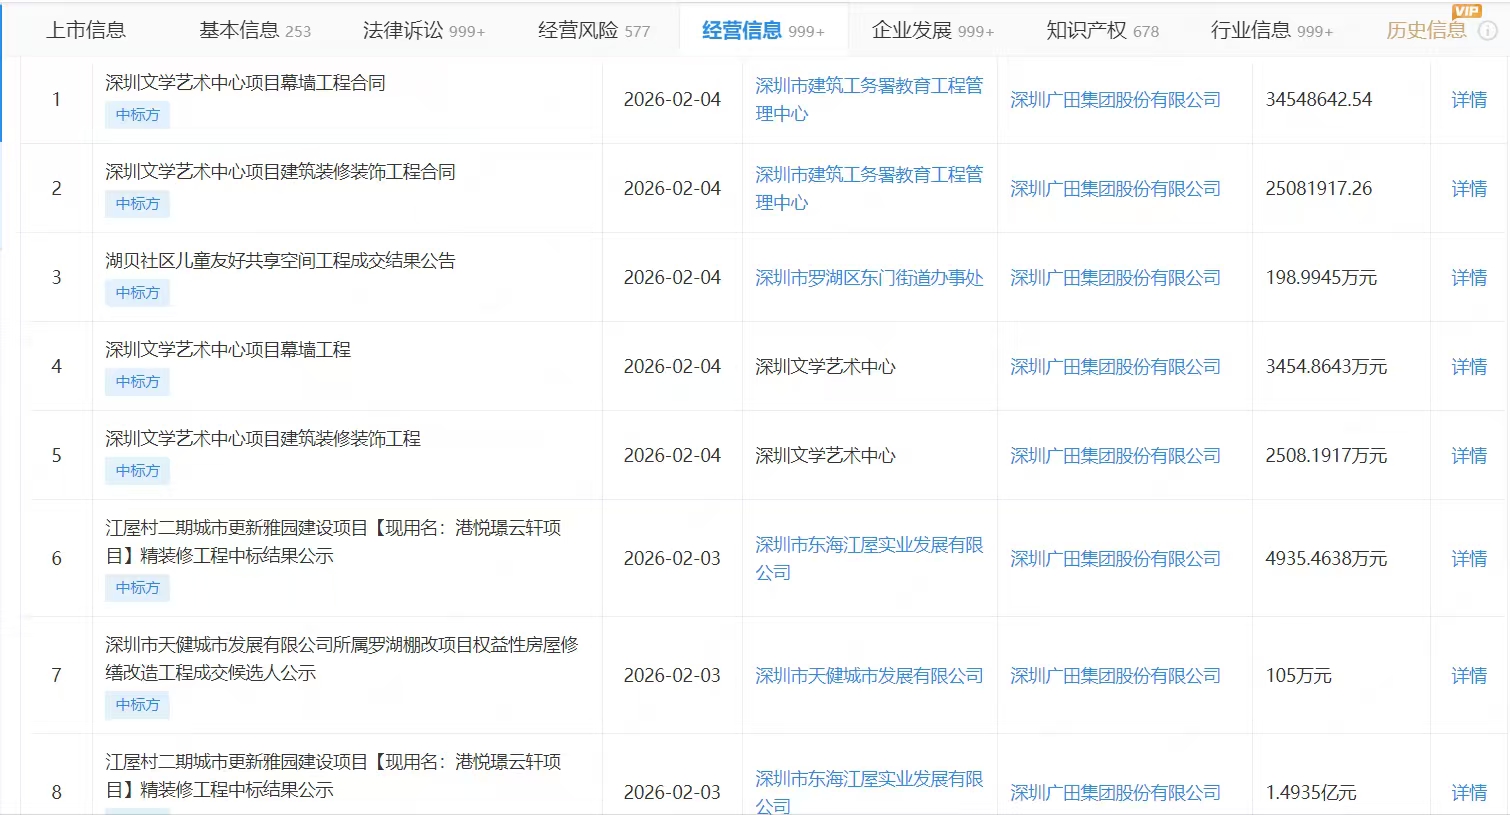Image resolution: width=1510 pixels, height=815 pixels.
Task: Click the row 4 title 深圳文学艺术中心项目幕墙工程
Action: (x=228, y=349)
